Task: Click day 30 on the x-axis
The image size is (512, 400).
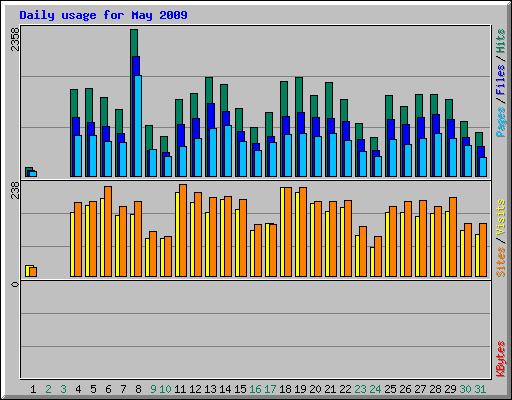Action: tap(465, 389)
